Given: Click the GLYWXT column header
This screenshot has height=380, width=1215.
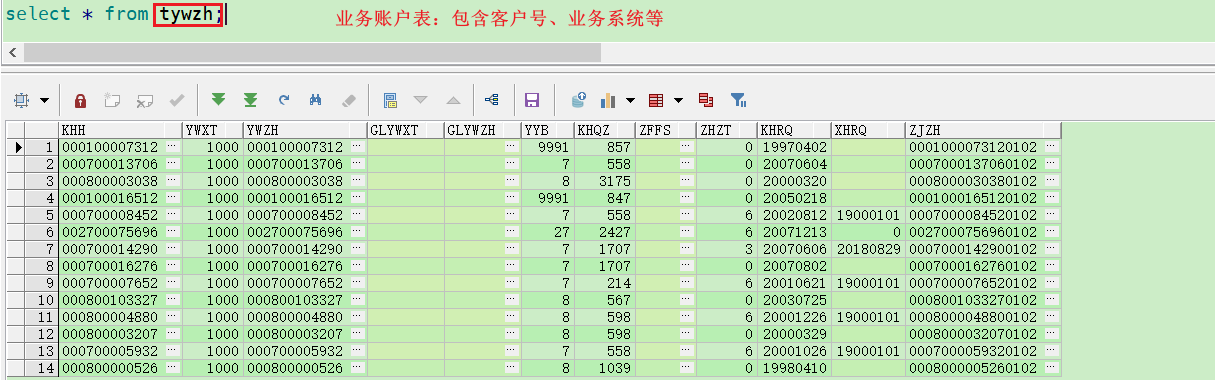Looking at the screenshot, I should (x=405, y=130).
